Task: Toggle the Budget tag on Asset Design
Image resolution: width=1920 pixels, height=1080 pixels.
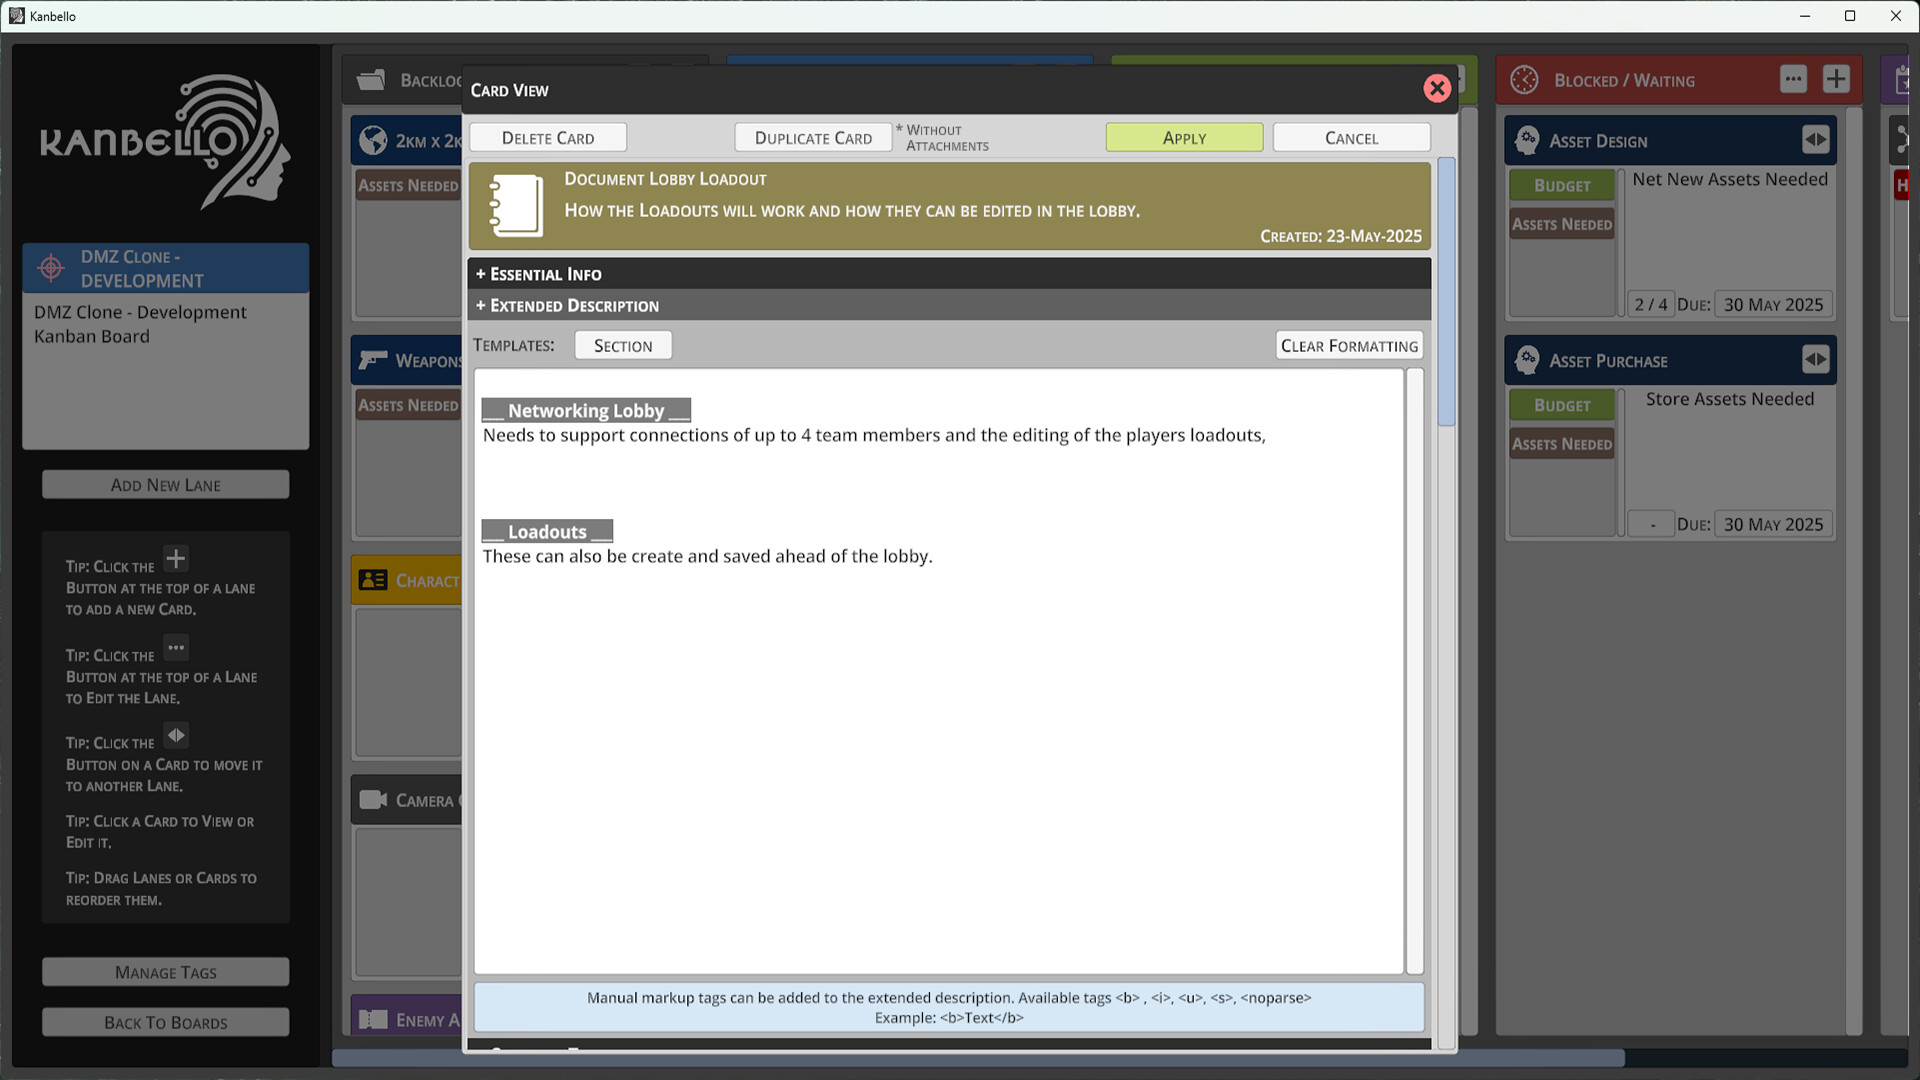Action: [x=1561, y=185]
